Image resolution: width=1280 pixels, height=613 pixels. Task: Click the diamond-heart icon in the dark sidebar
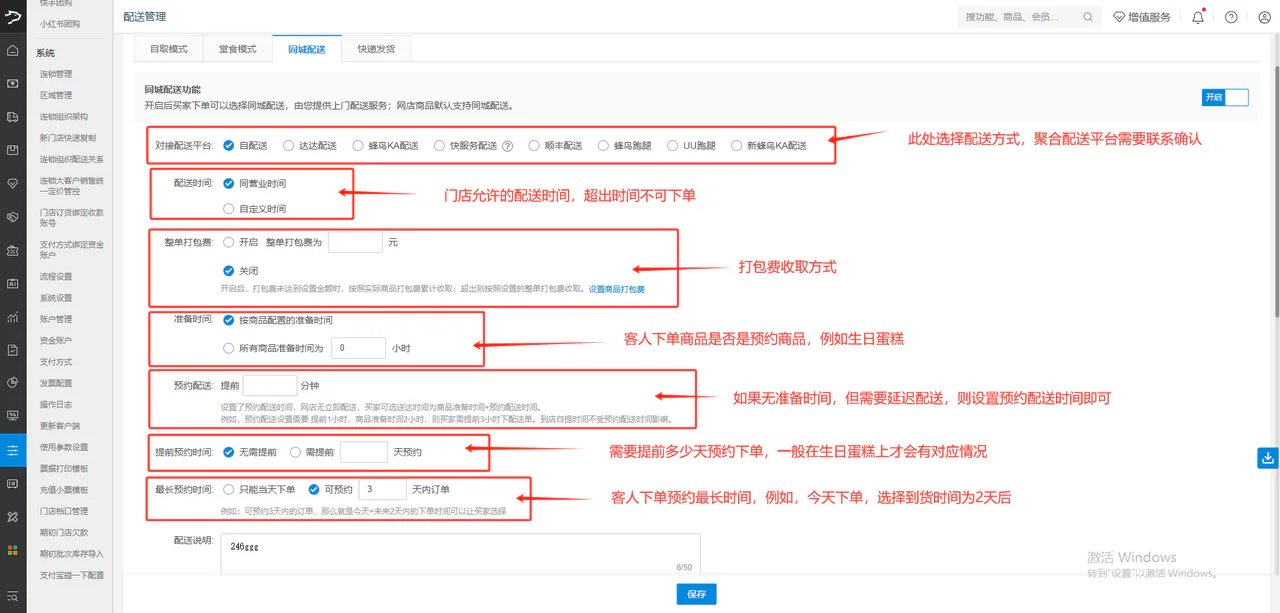point(13,184)
